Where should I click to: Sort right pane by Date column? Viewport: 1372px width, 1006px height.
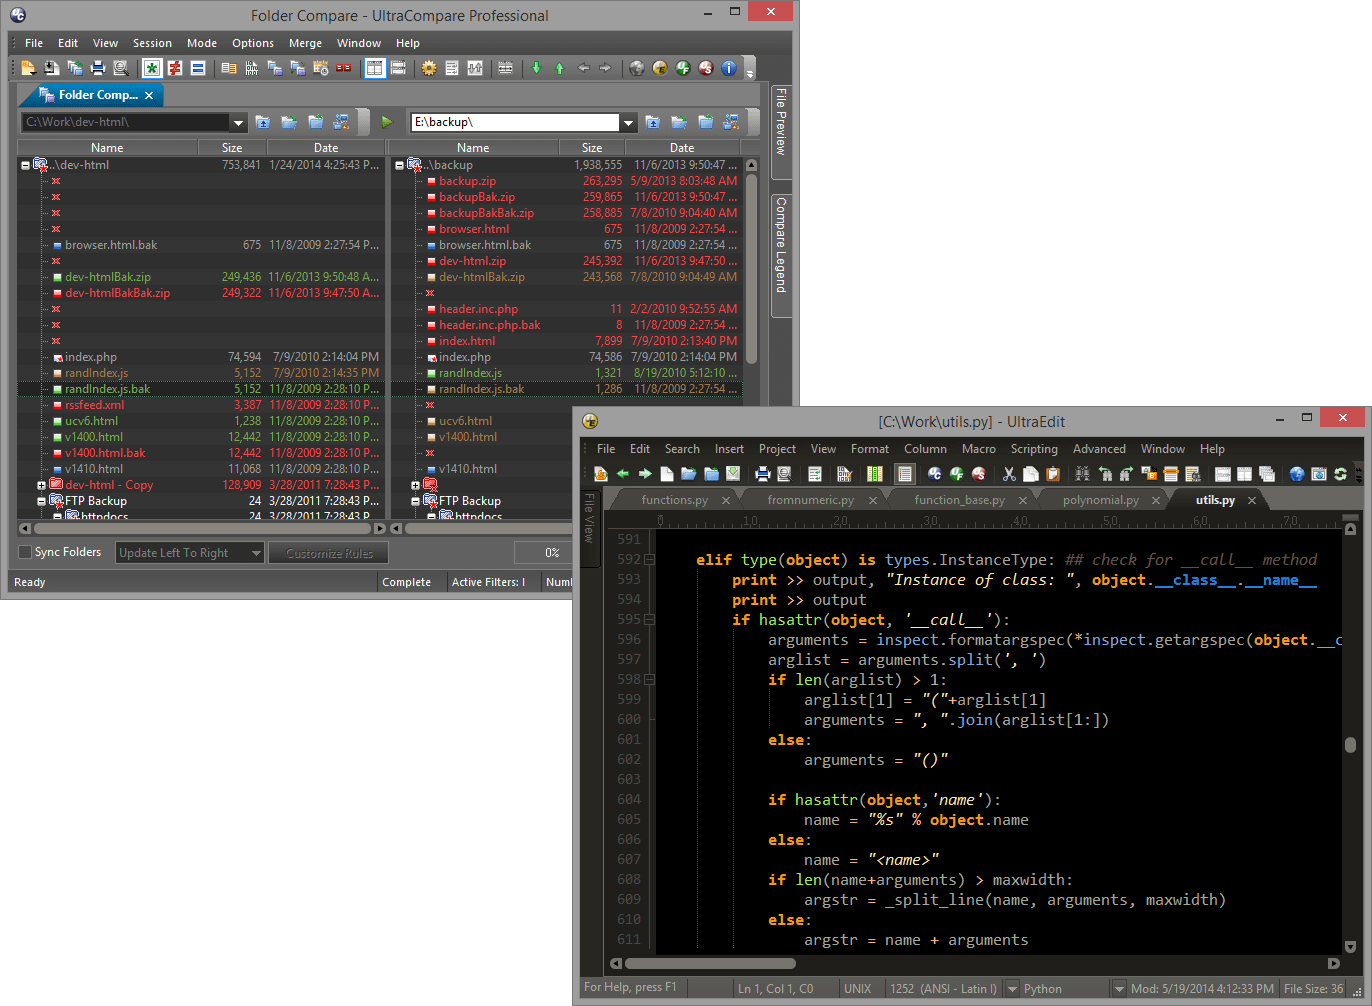click(x=682, y=148)
